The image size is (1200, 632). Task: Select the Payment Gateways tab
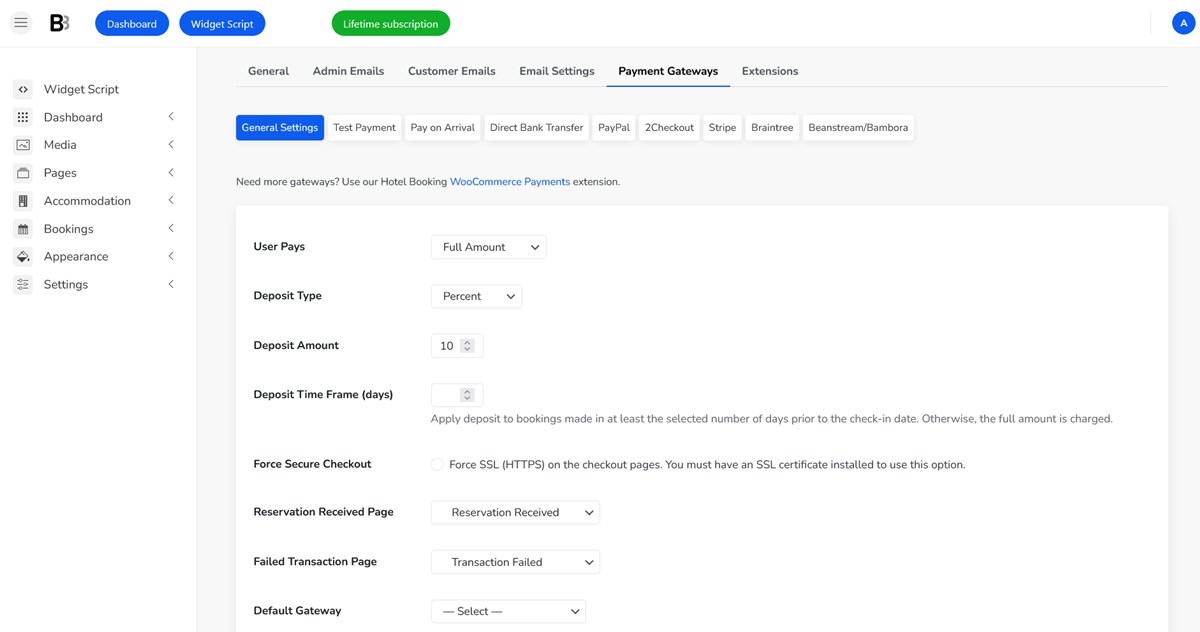668,71
